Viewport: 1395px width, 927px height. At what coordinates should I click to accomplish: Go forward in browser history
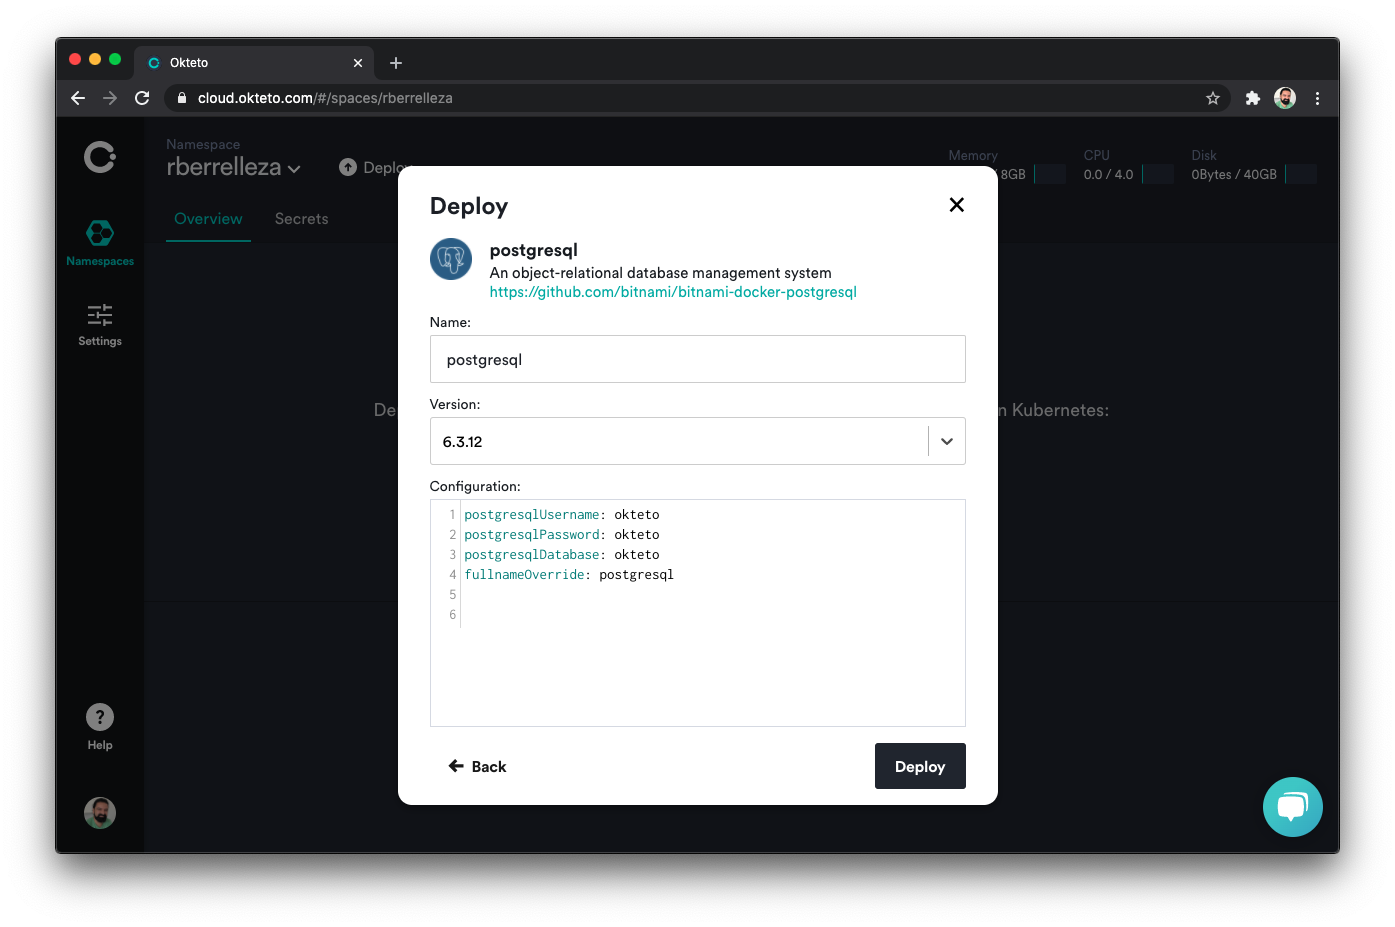[110, 98]
